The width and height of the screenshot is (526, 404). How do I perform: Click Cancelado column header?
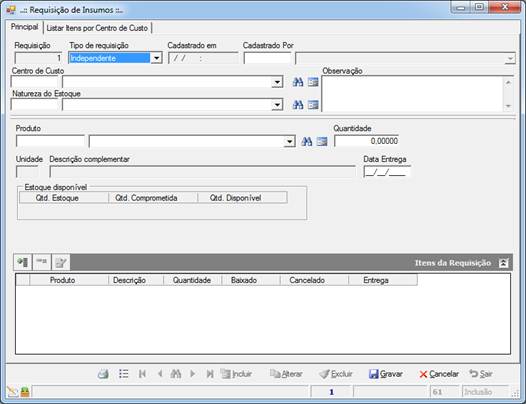(314, 280)
